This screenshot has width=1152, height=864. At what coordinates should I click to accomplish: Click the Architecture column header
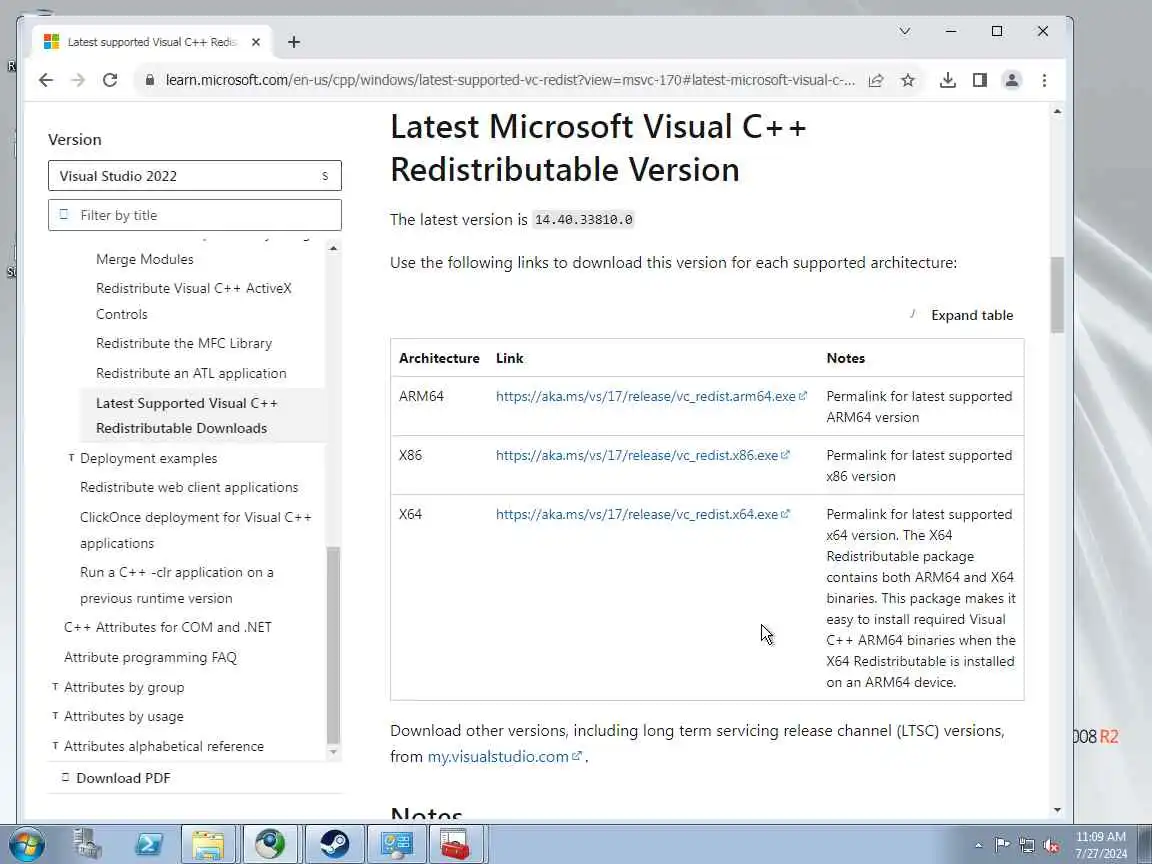(x=439, y=358)
